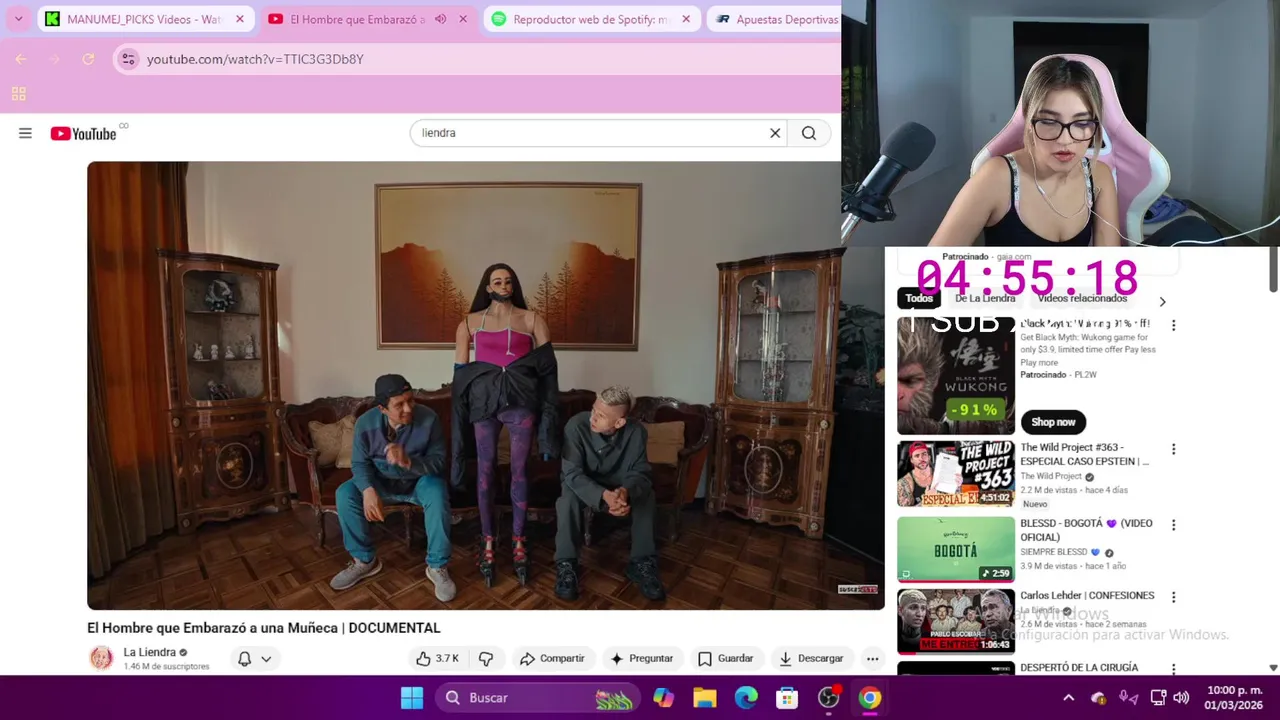Close the MANUMEJ_PICKS Videos tab
The width and height of the screenshot is (1280, 720).
(240, 19)
